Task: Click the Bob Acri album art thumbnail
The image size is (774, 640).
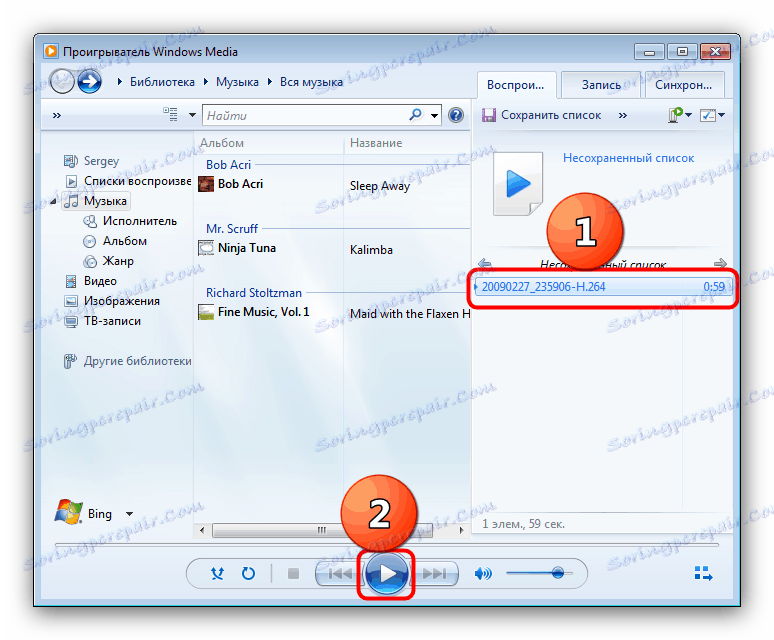Action: 206,184
